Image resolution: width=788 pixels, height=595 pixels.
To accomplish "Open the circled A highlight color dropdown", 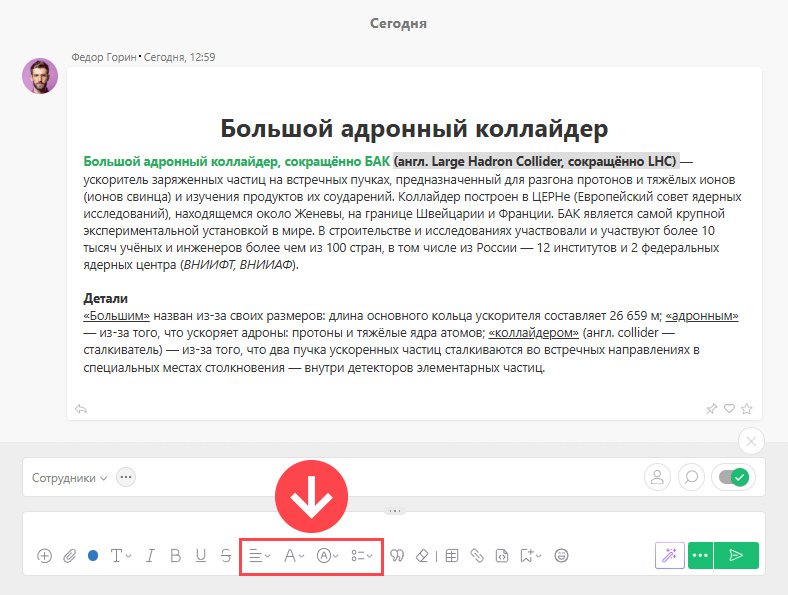I will [328, 556].
